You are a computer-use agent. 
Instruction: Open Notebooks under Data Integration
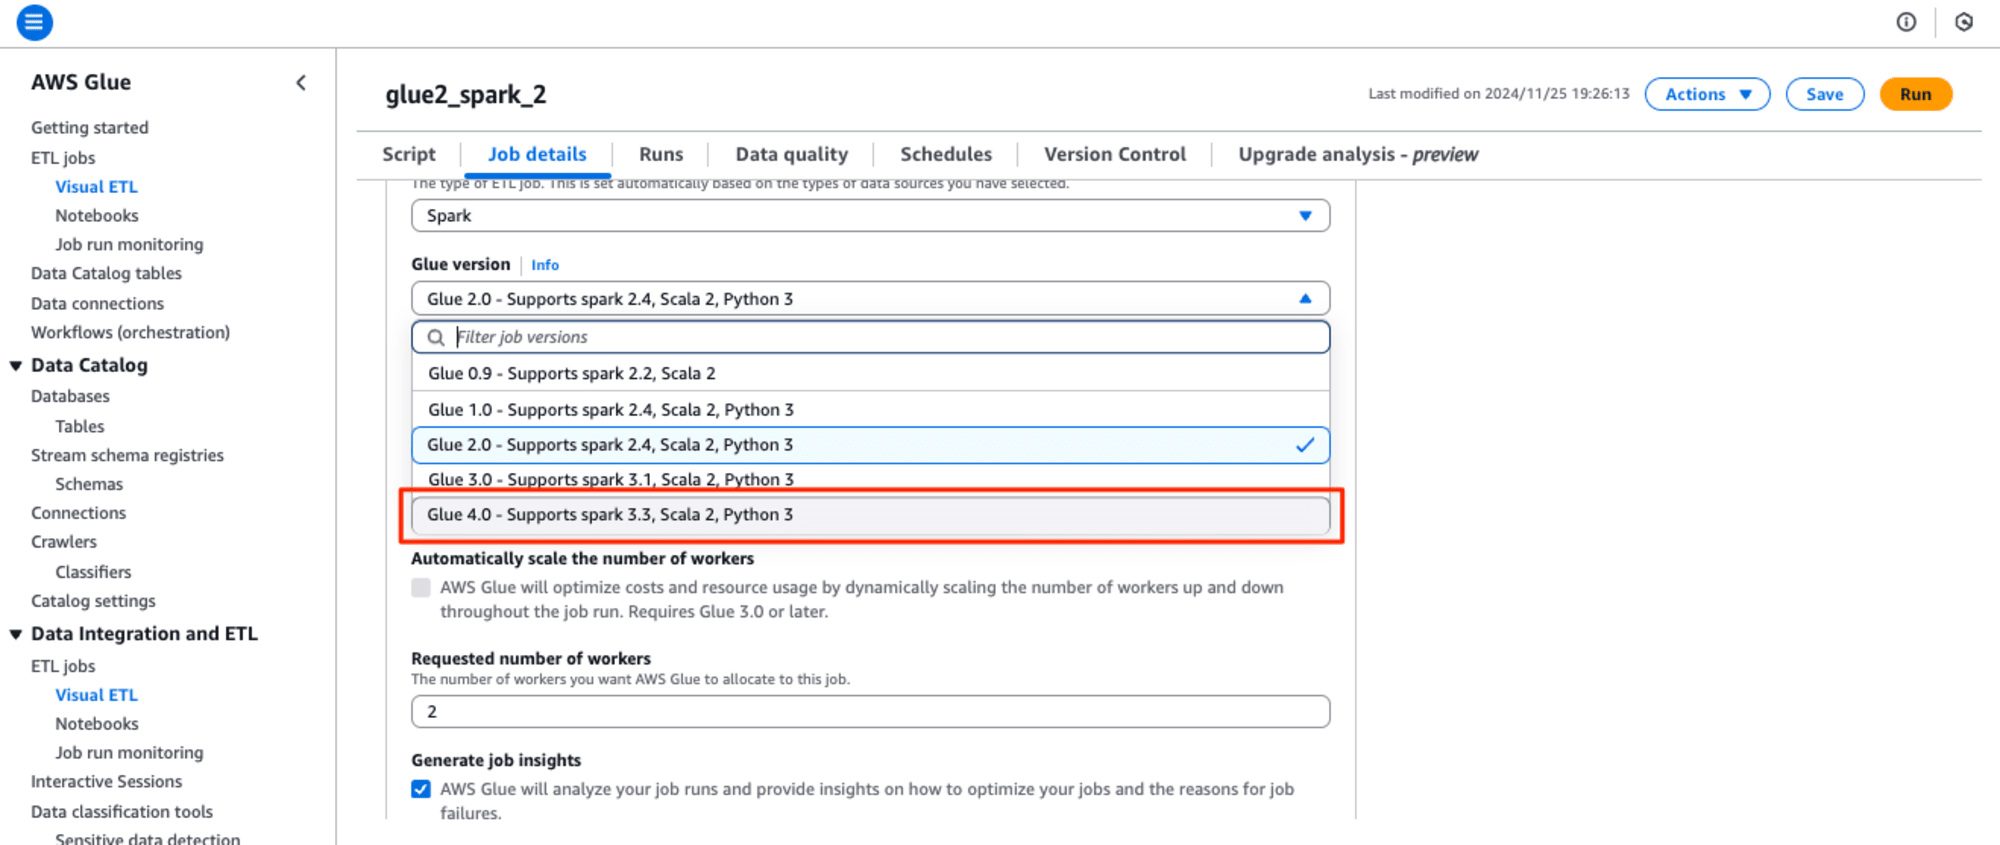tap(96, 725)
